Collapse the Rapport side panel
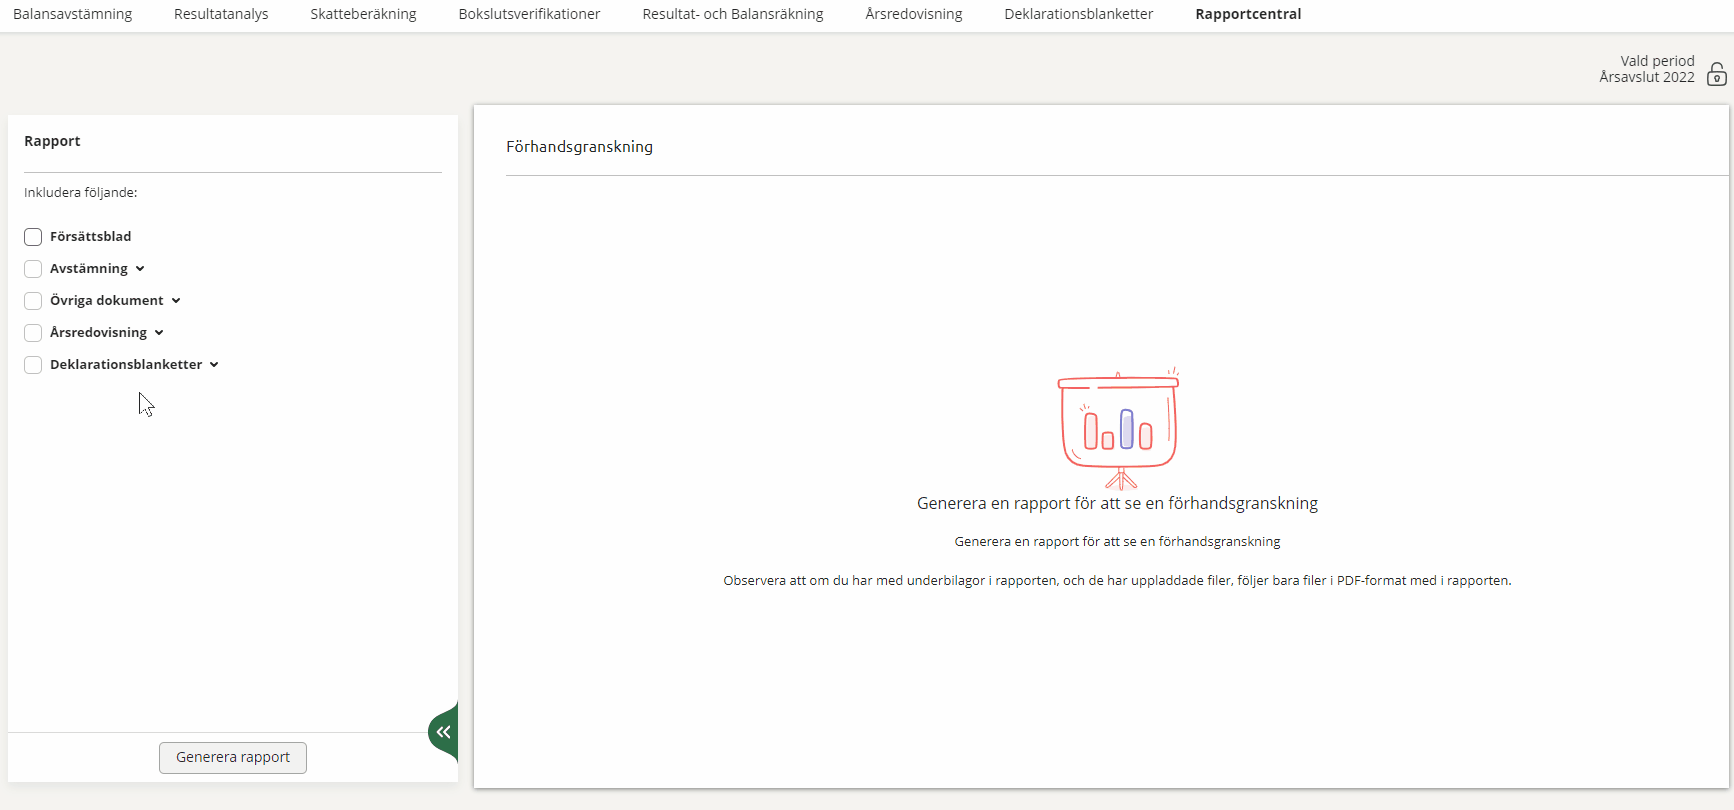Image resolution: width=1734 pixels, height=810 pixels. pos(443,732)
